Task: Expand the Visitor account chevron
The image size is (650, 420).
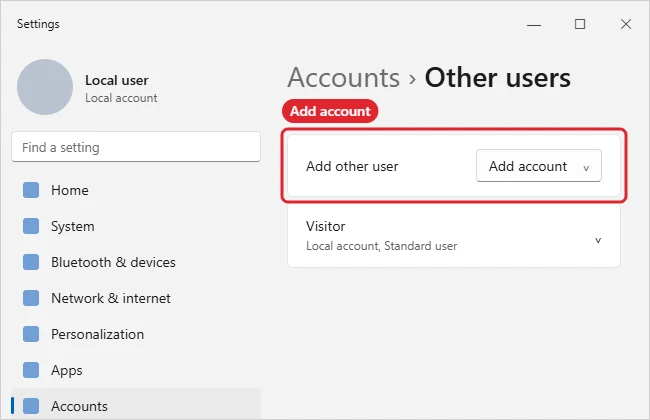Action: tap(598, 240)
